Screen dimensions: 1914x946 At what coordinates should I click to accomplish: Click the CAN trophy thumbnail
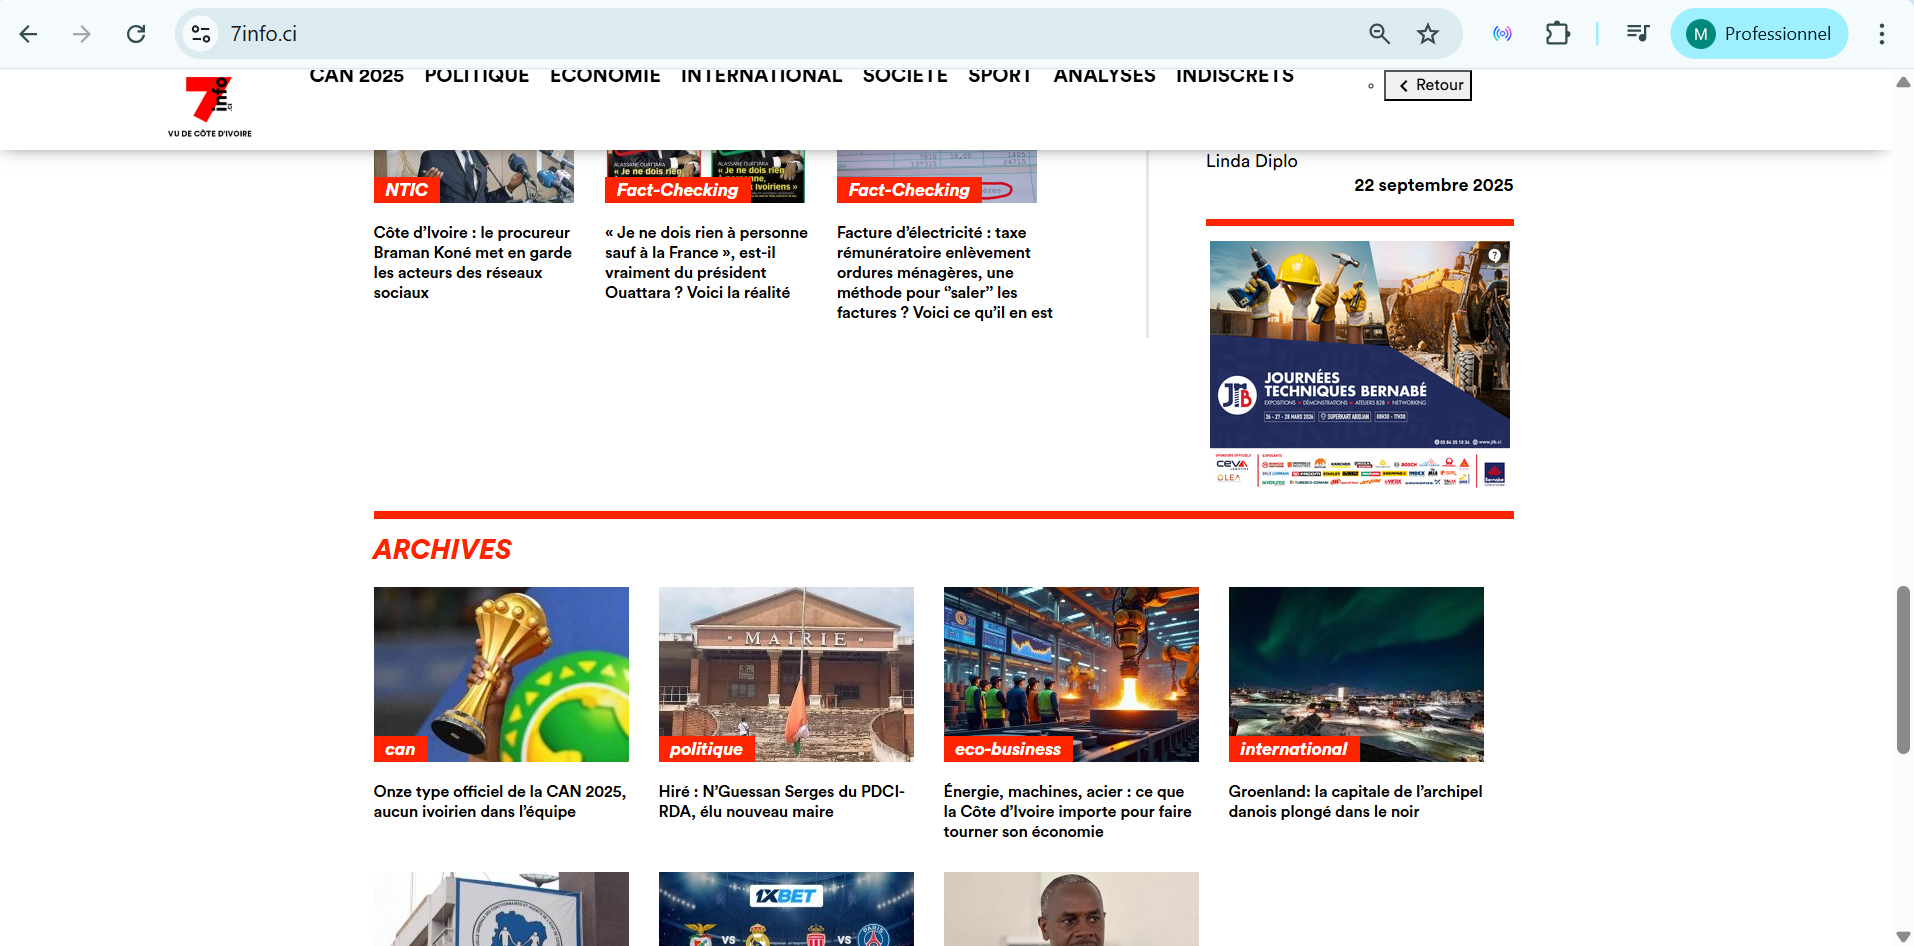pos(501,674)
